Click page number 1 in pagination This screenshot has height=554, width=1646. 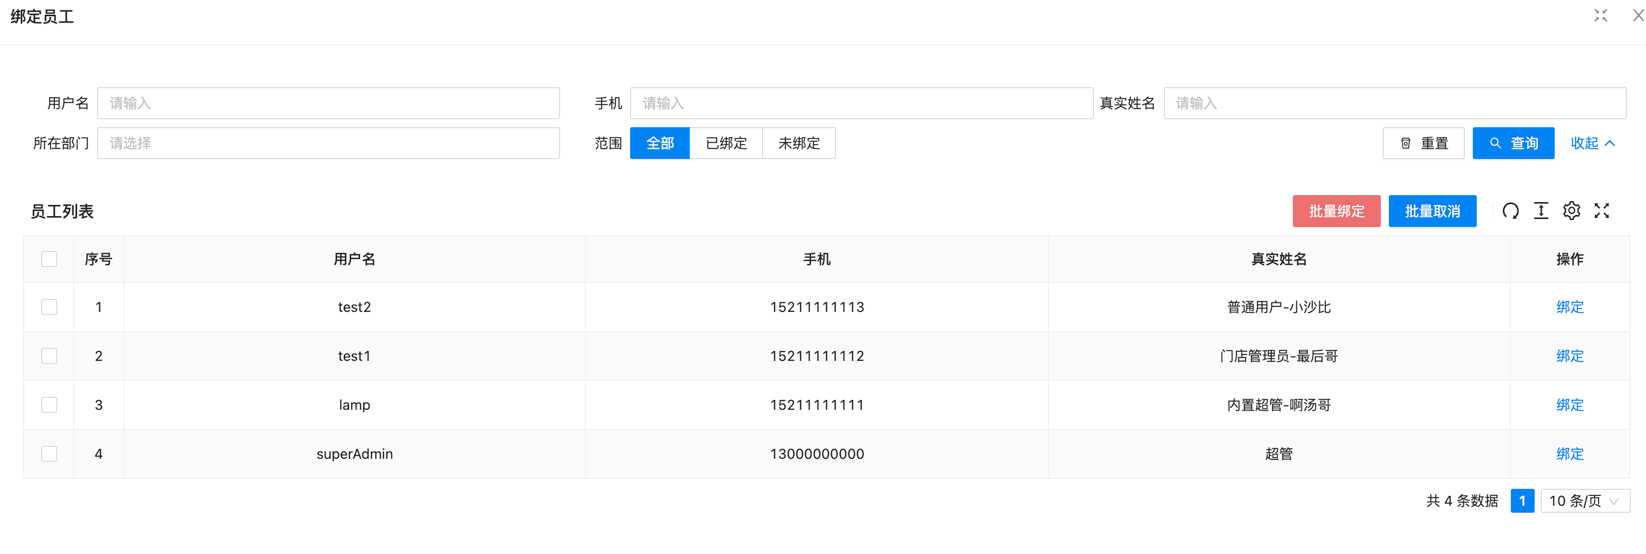coord(1521,501)
